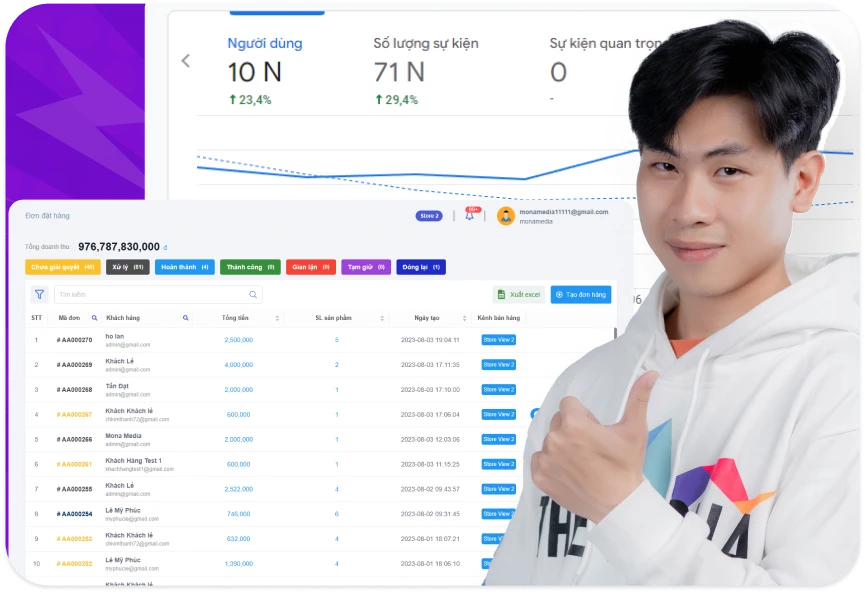Sort by SL sản phẩm column arrows
The image size is (865, 593).
382,318
